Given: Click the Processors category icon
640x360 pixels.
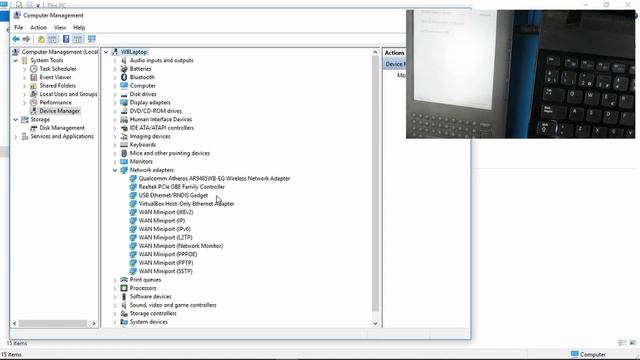Looking at the screenshot, I should (x=124, y=288).
